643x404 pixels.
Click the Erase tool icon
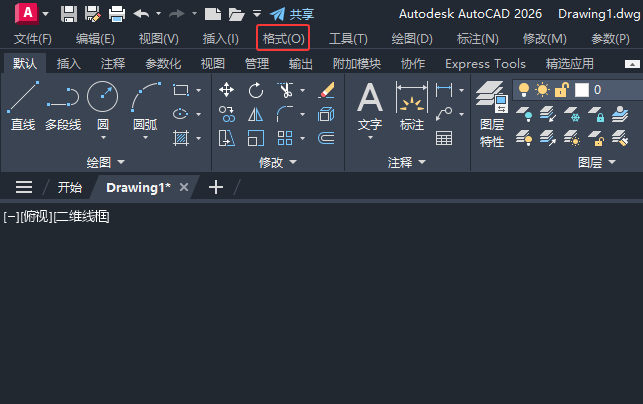326,90
